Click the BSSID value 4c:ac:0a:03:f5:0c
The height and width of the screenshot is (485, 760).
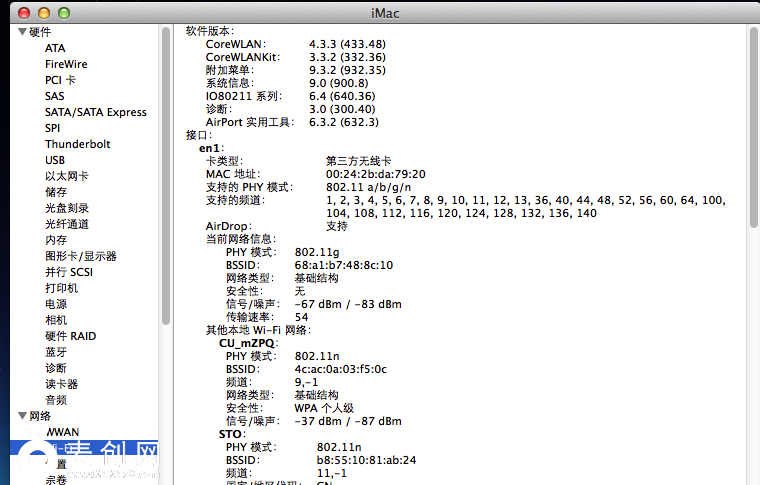(x=340, y=369)
